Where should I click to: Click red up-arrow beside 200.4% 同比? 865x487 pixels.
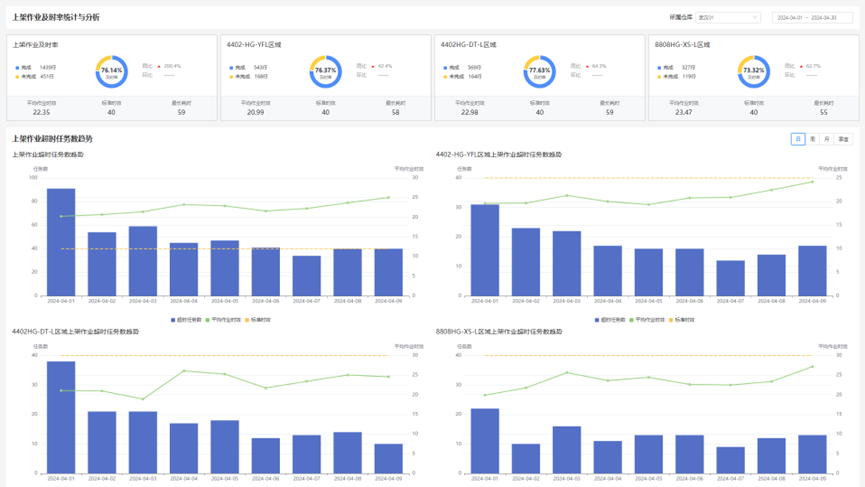point(158,66)
